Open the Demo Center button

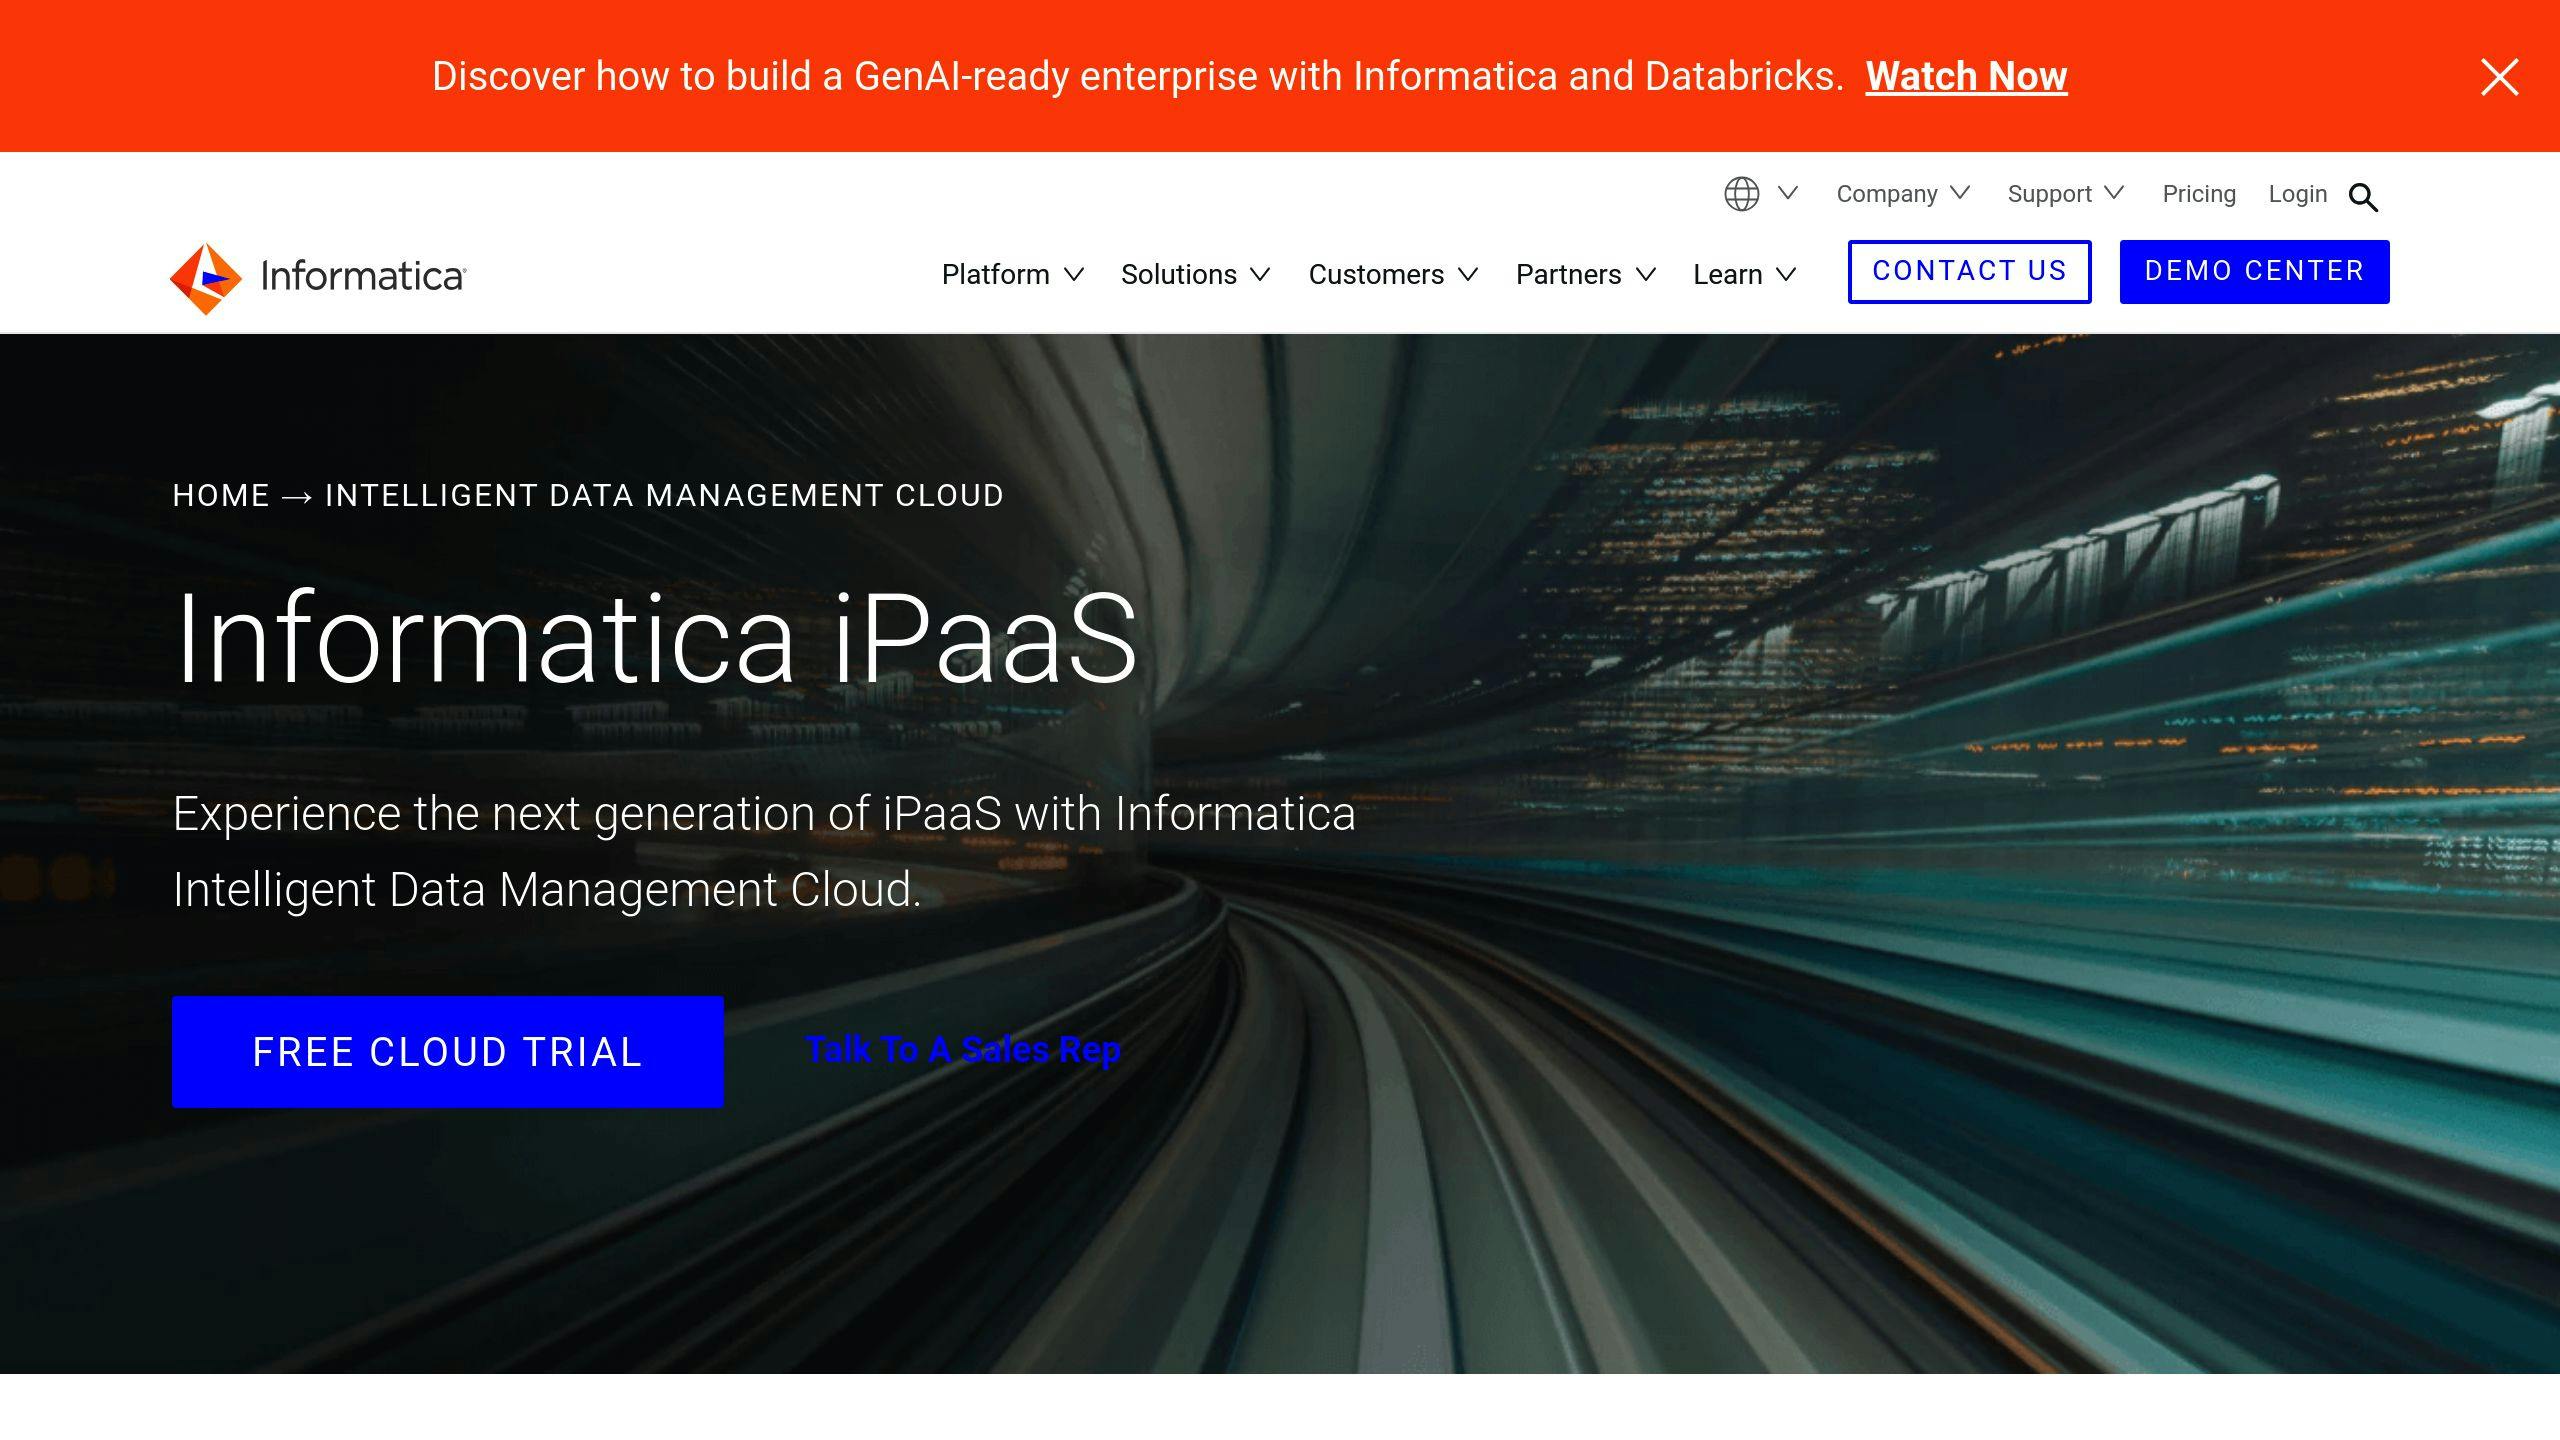pyautogui.click(x=2254, y=271)
